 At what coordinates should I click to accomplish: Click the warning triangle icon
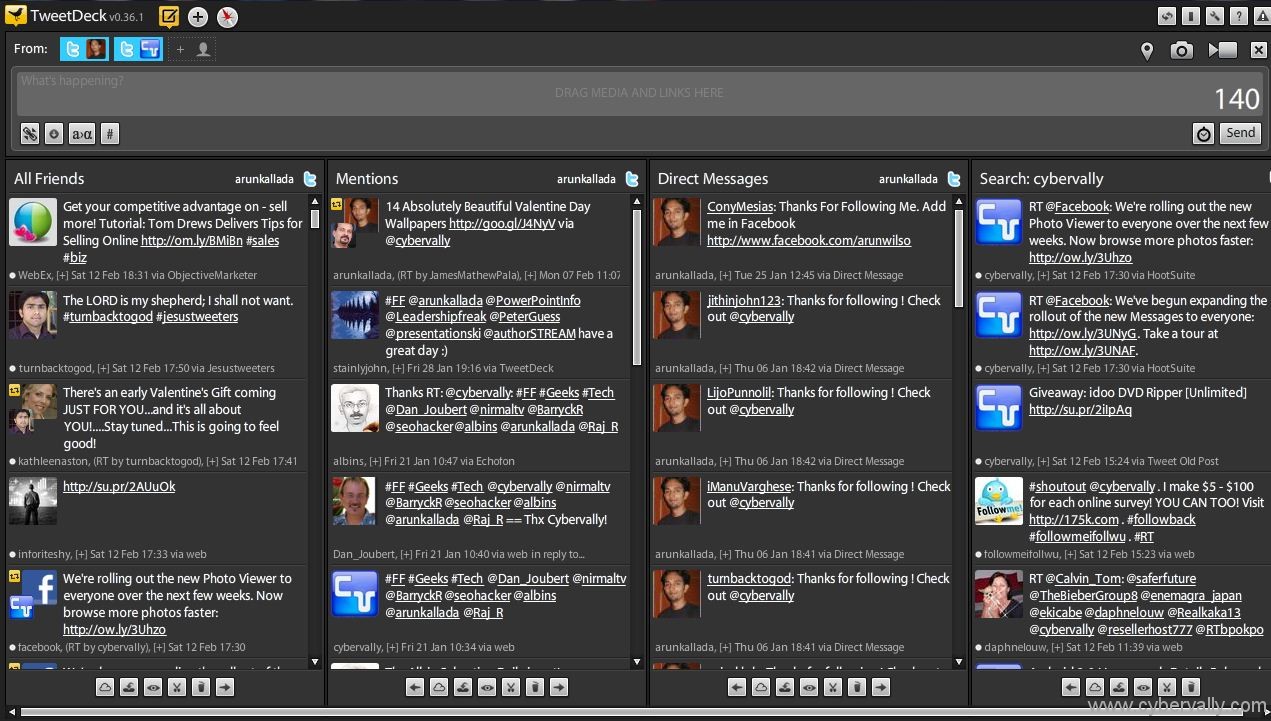[x=1261, y=16]
